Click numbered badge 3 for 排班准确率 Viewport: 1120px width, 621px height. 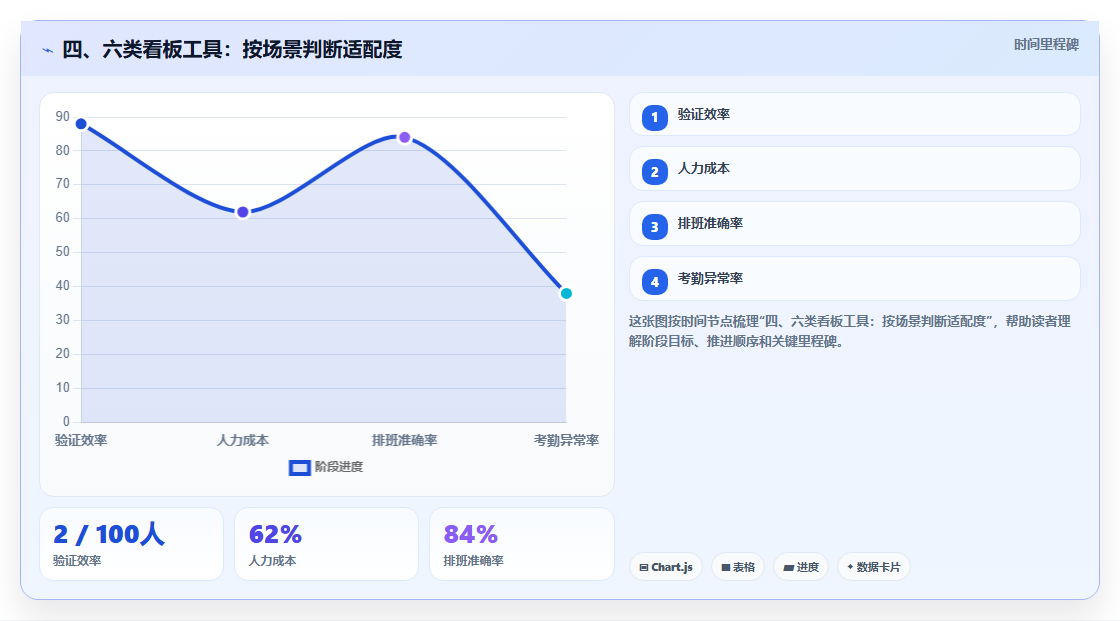pos(654,227)
